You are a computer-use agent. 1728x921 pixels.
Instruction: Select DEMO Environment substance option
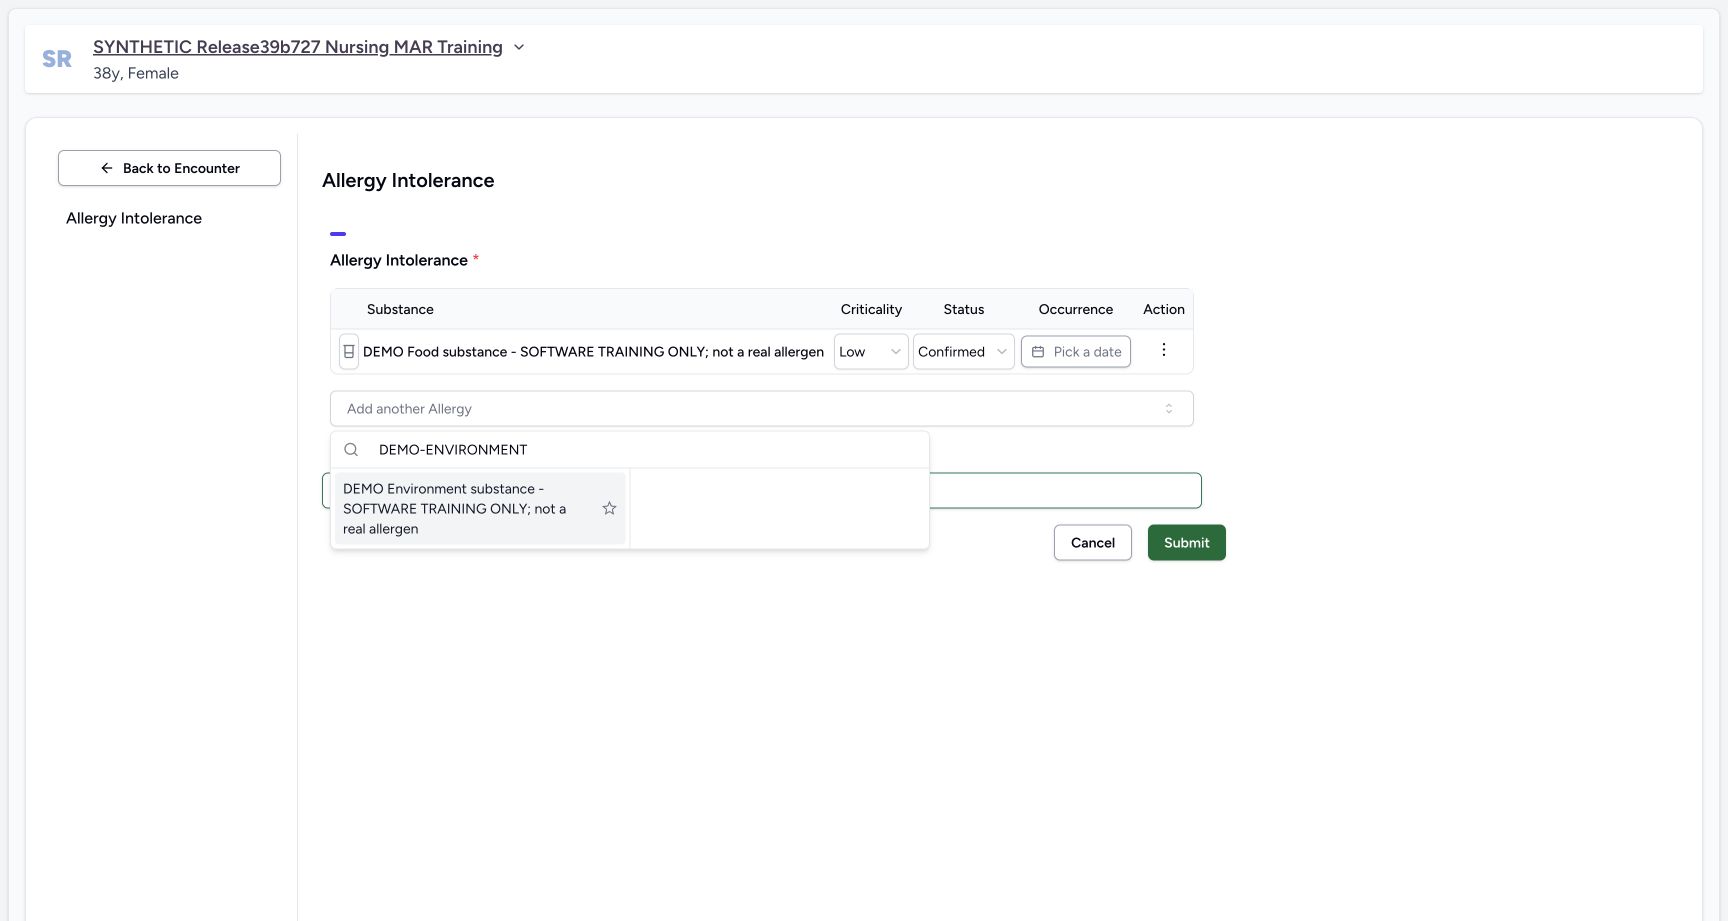click(480, 509)
